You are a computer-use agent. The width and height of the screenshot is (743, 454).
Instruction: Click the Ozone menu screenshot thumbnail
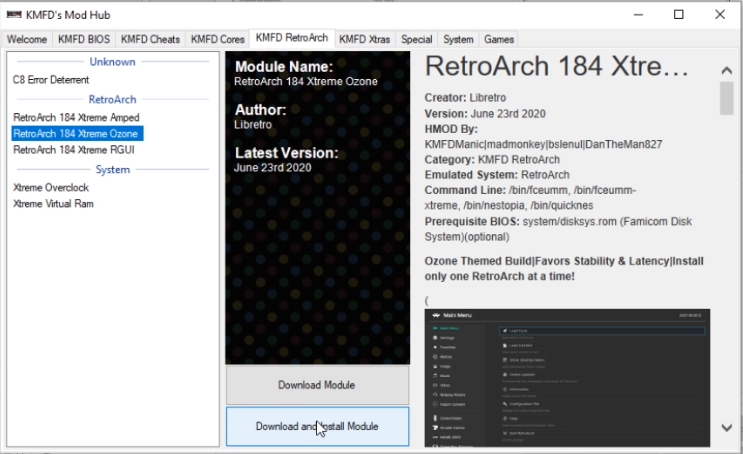coord(567,378)
